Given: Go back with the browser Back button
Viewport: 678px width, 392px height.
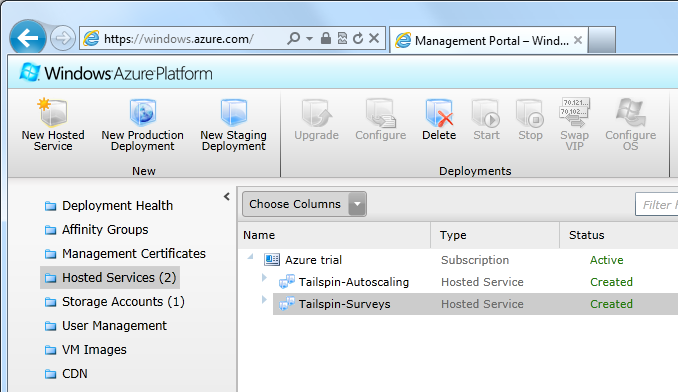Looking at the screenshot, I should click(x=28, y=38).
